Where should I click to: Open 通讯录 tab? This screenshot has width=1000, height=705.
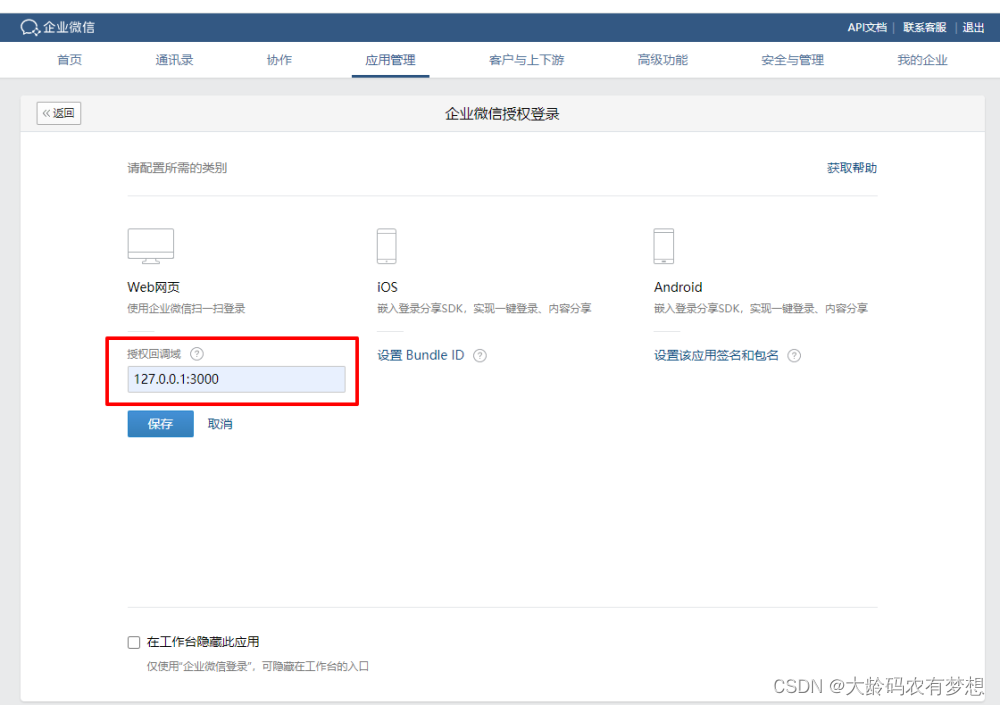(x=174, y=60)
